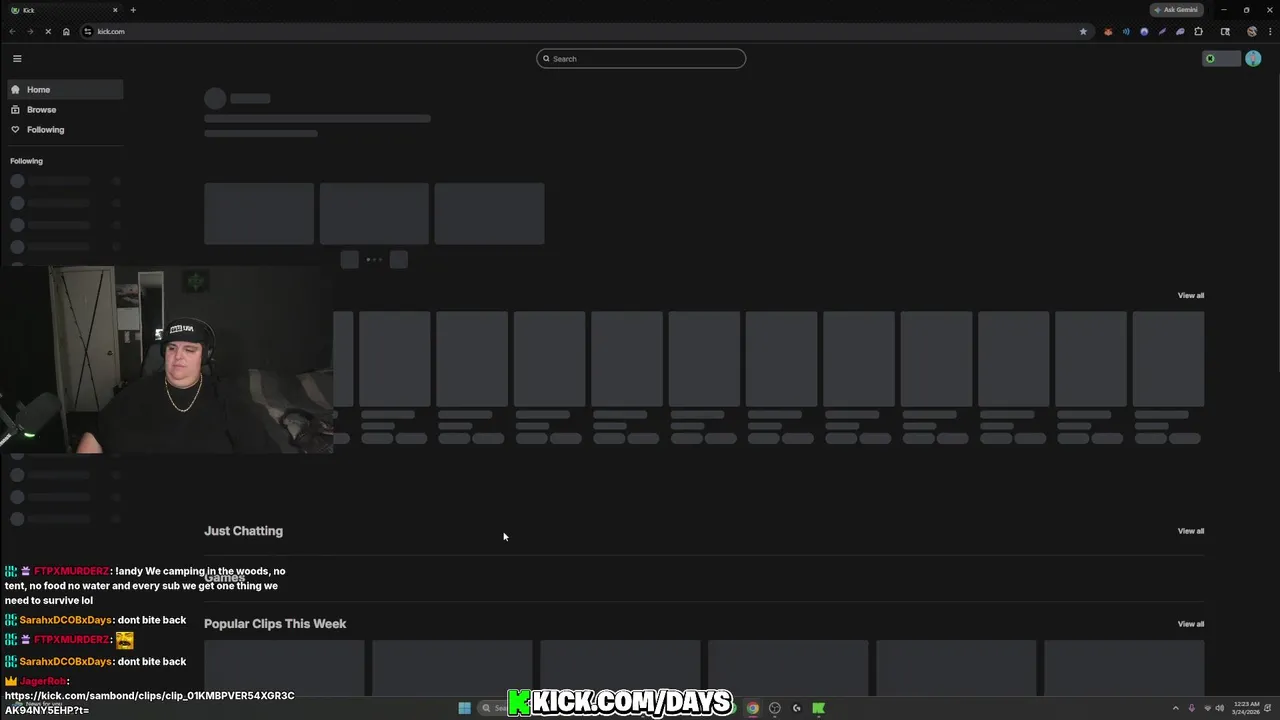Click the sambond clip link in chat

point(149,703)
